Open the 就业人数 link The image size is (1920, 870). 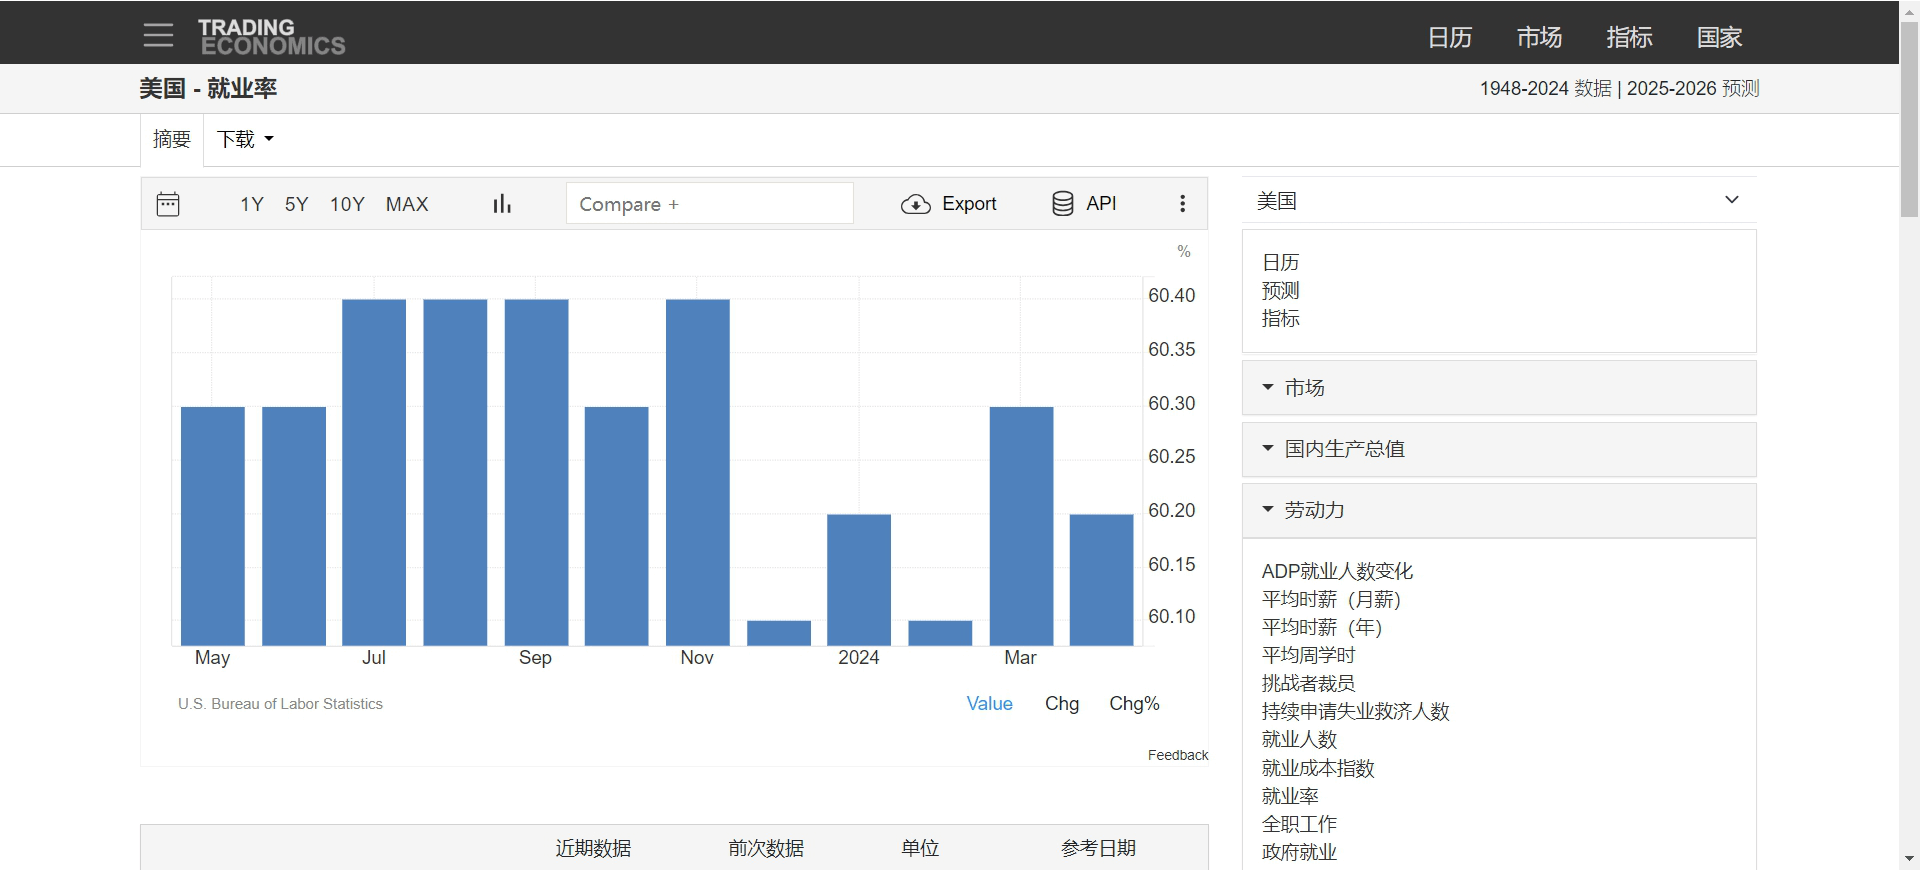(1299, 739)
